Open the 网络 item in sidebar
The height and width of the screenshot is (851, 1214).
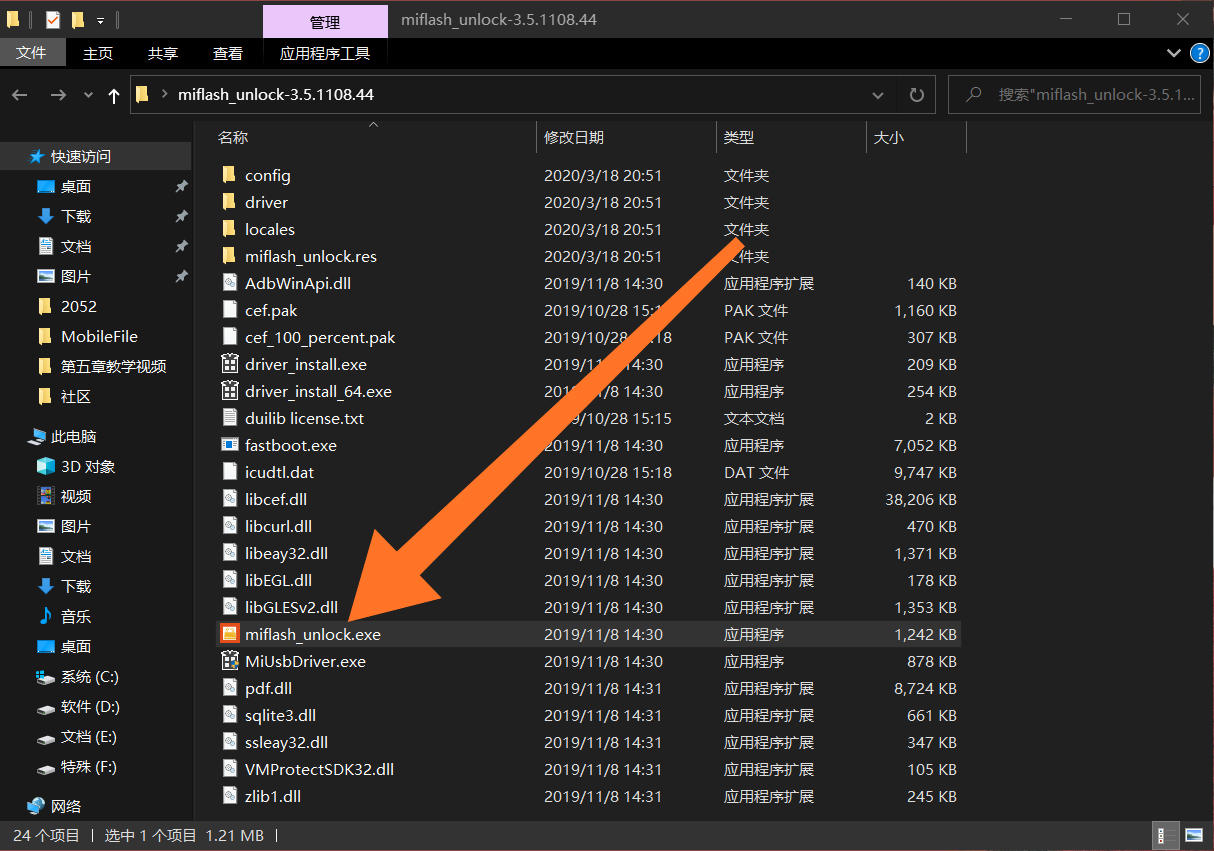tap(55, 805)
